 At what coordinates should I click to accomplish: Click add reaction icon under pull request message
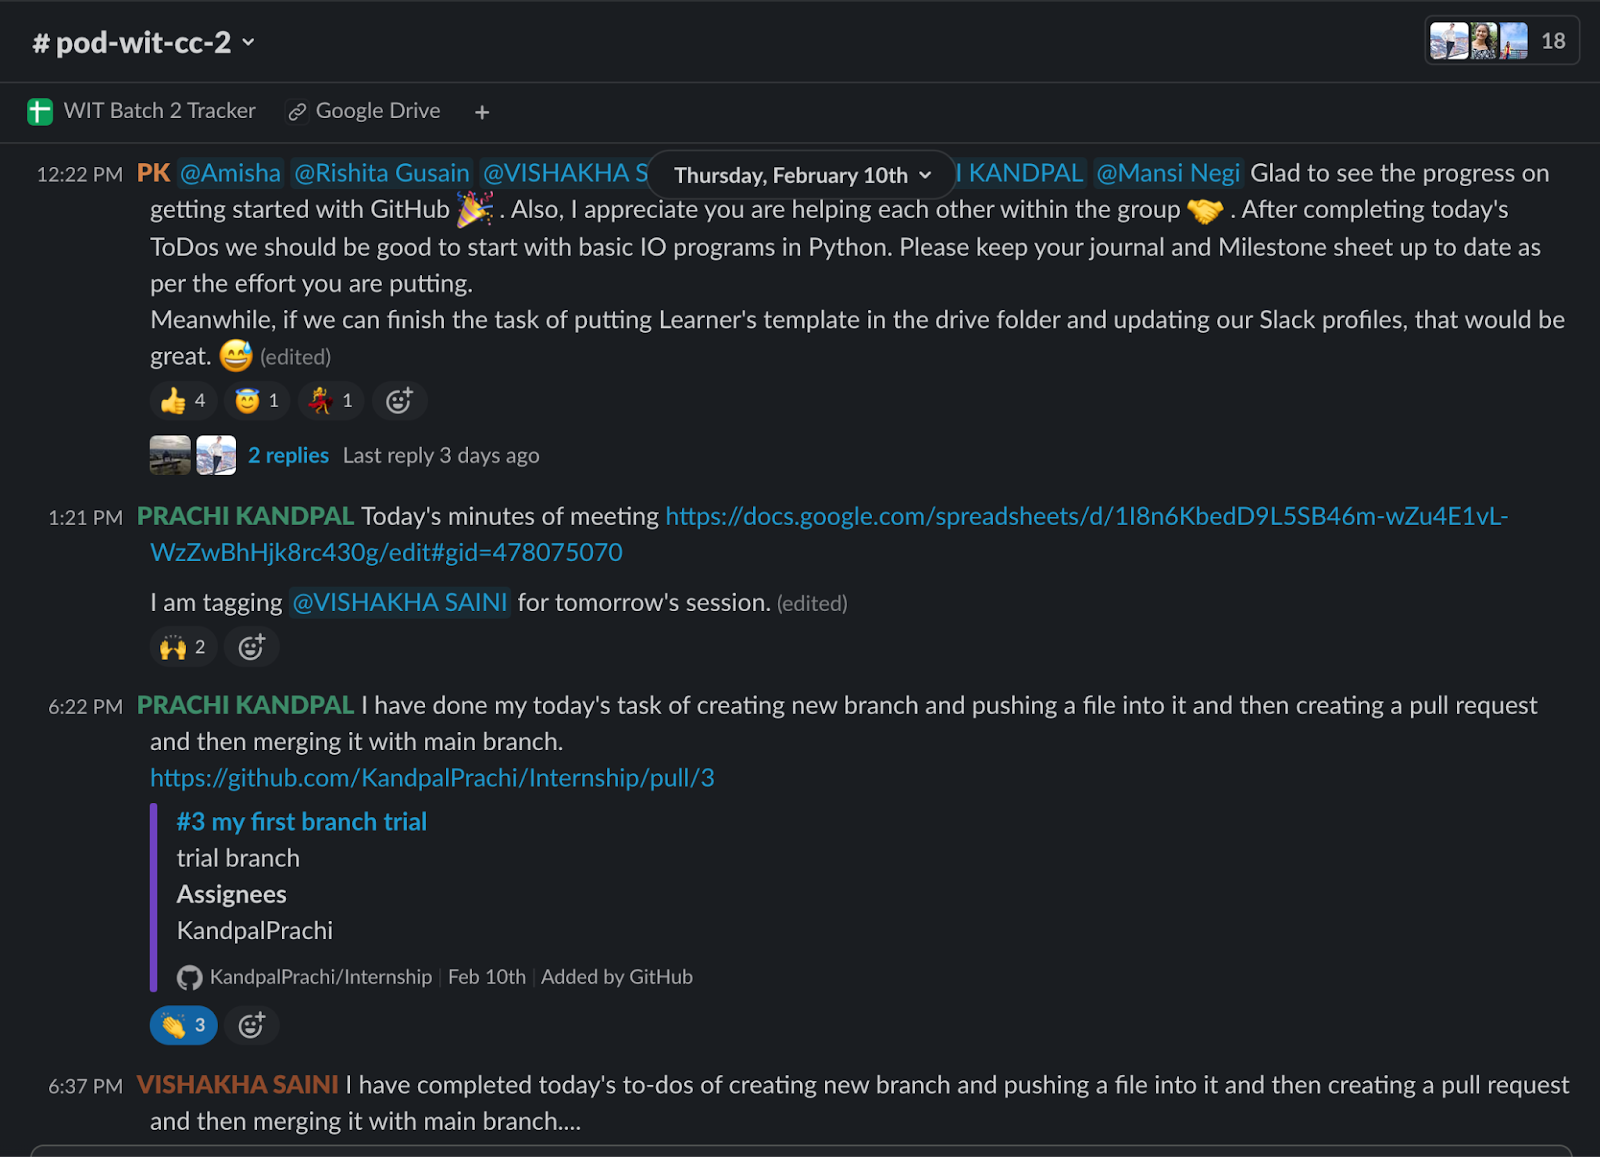pos(251,1025)
